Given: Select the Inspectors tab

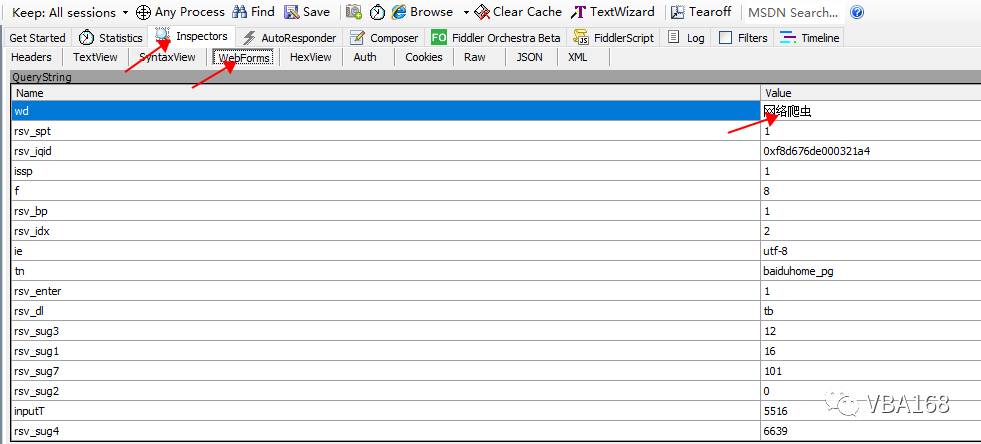Looking at the screenshot, I should 192,36.
